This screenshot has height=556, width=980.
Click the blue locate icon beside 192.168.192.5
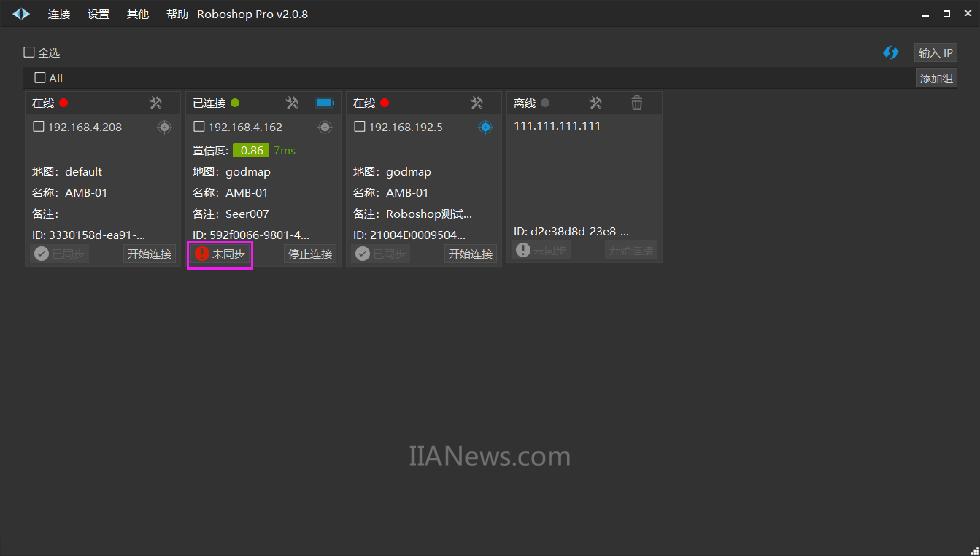[485, 127]
